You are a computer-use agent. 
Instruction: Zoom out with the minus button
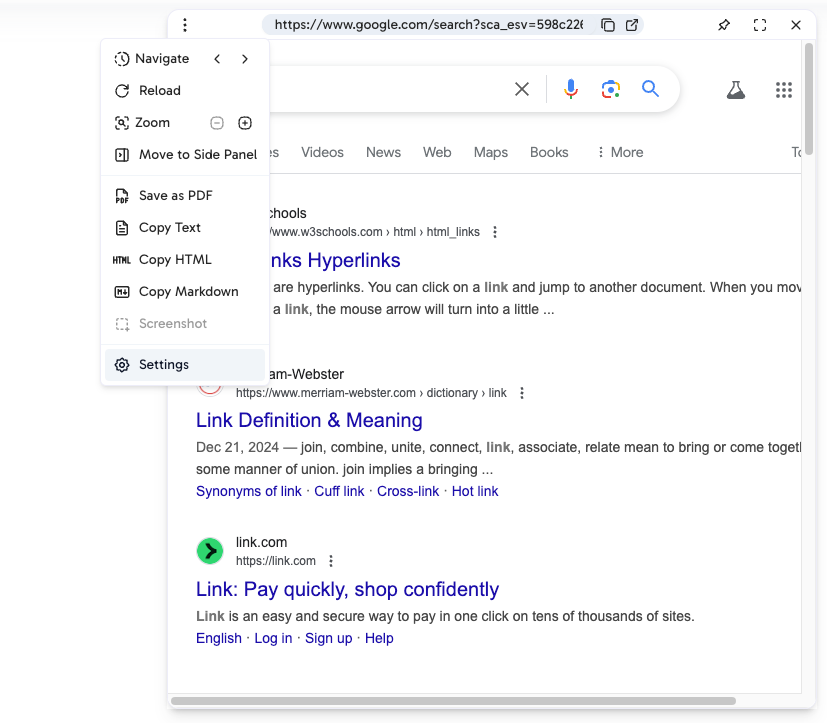pyautogui.click(x=217, y=123)
